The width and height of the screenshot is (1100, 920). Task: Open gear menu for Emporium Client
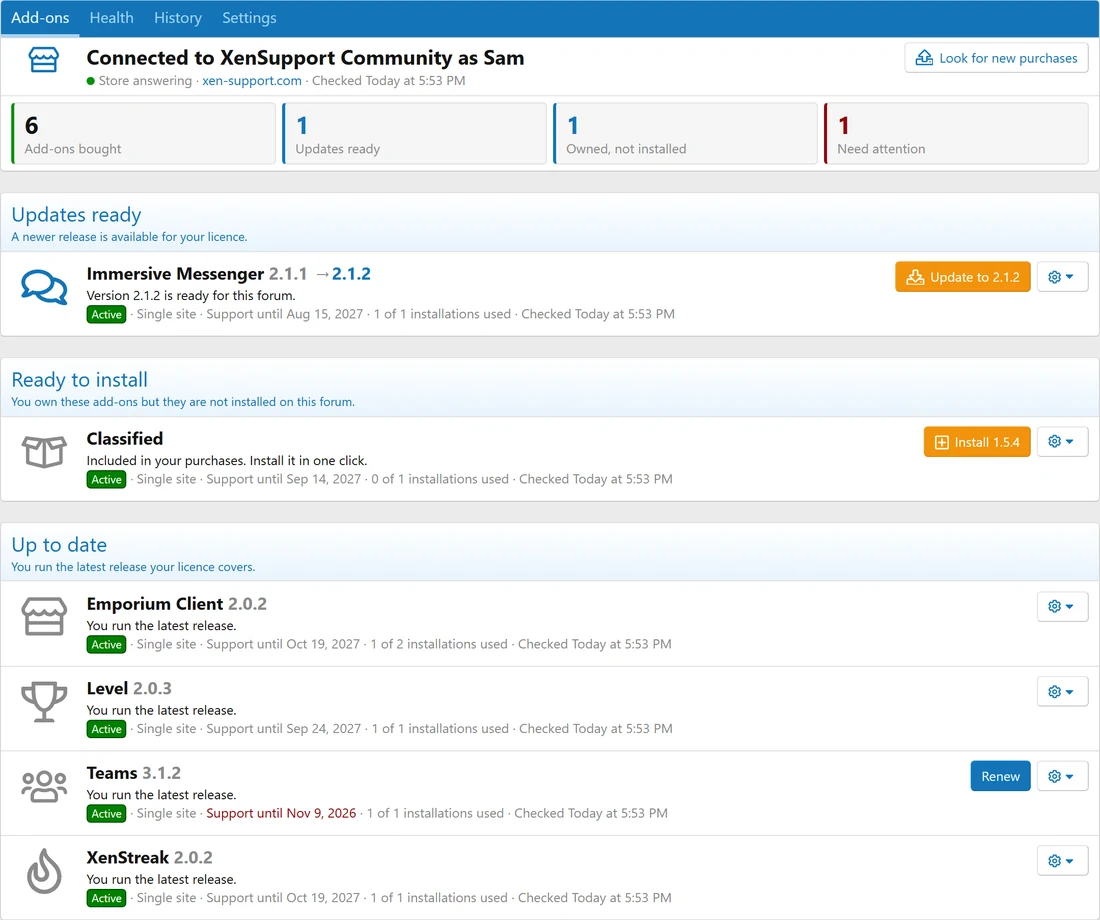coord(1062,606)
